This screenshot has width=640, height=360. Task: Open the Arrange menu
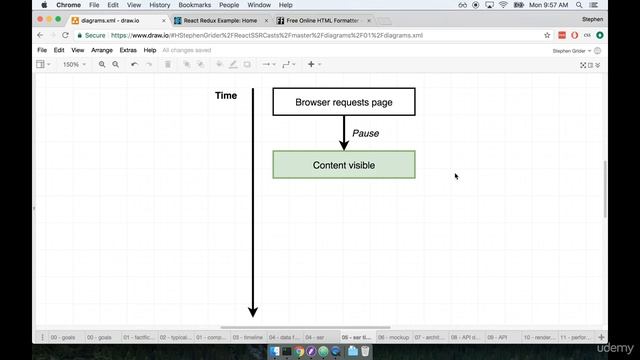pyautogui.click(x=102, y=50)
